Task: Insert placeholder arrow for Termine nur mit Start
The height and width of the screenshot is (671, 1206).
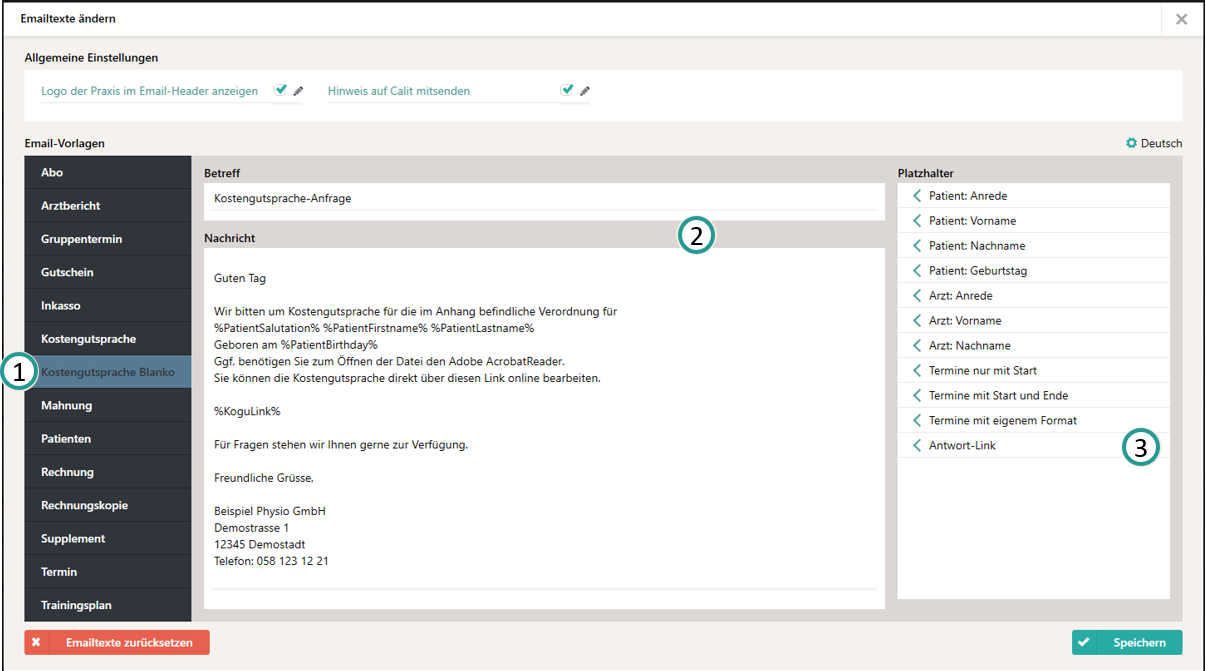Action: click(x=917, y=371)
